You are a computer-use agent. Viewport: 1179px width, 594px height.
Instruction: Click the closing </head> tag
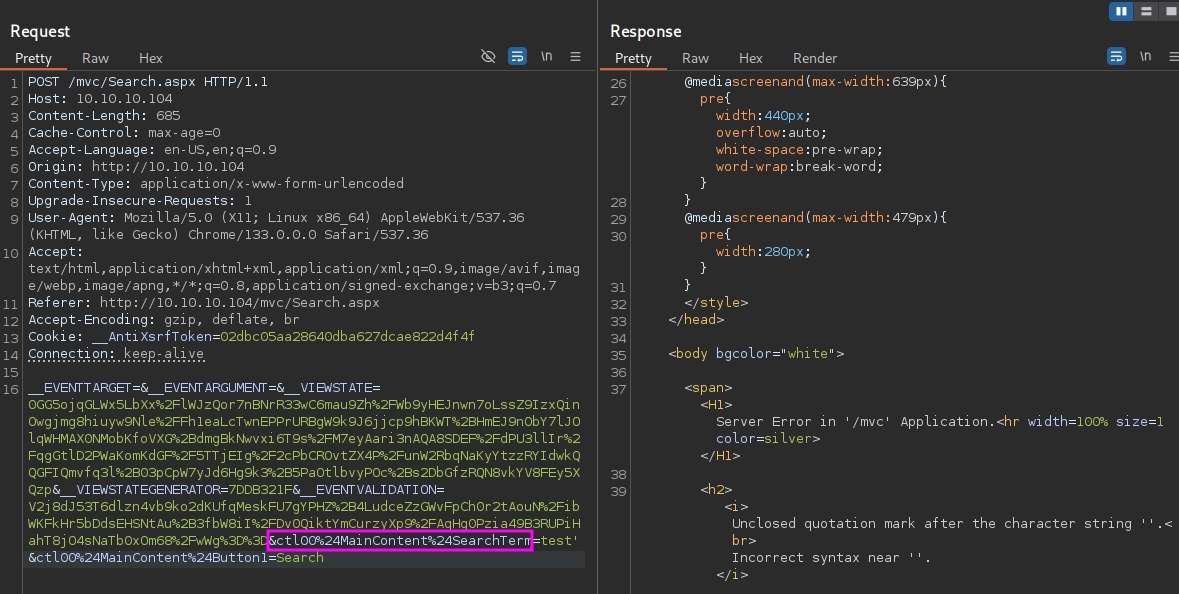696,320
